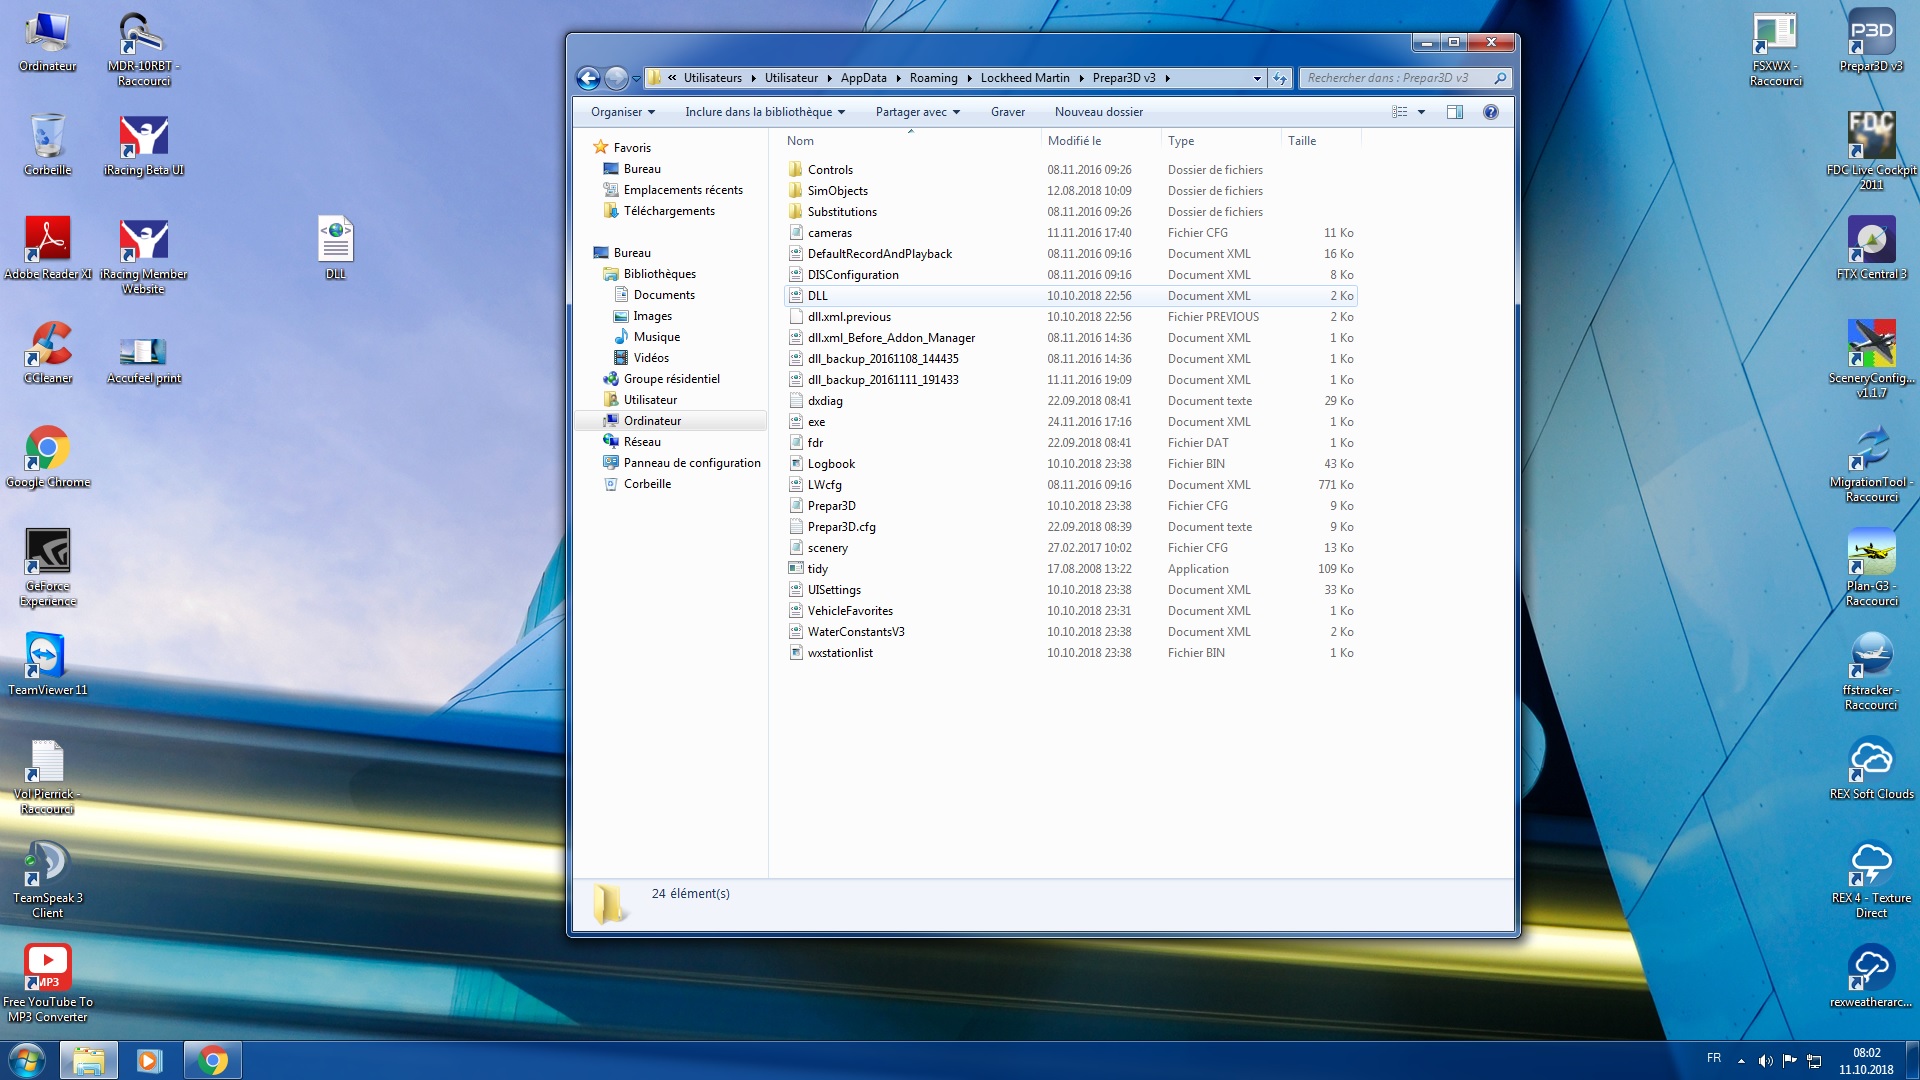Change the folder view mode button

pos(1400,112)
